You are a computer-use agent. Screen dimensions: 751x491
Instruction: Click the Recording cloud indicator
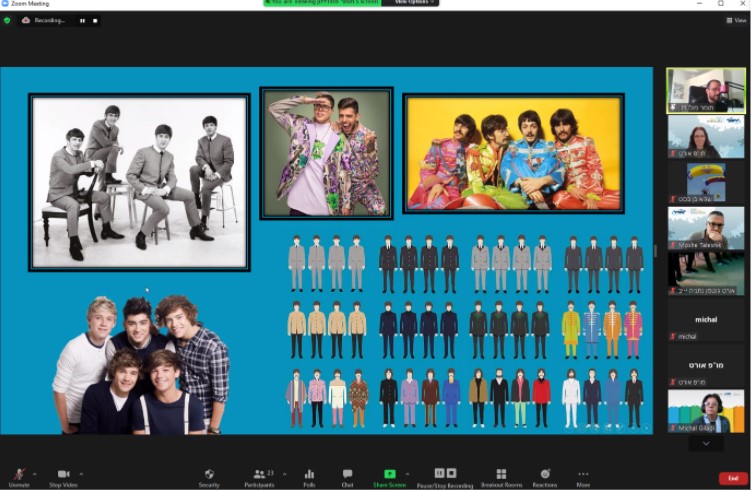(26, 20)
